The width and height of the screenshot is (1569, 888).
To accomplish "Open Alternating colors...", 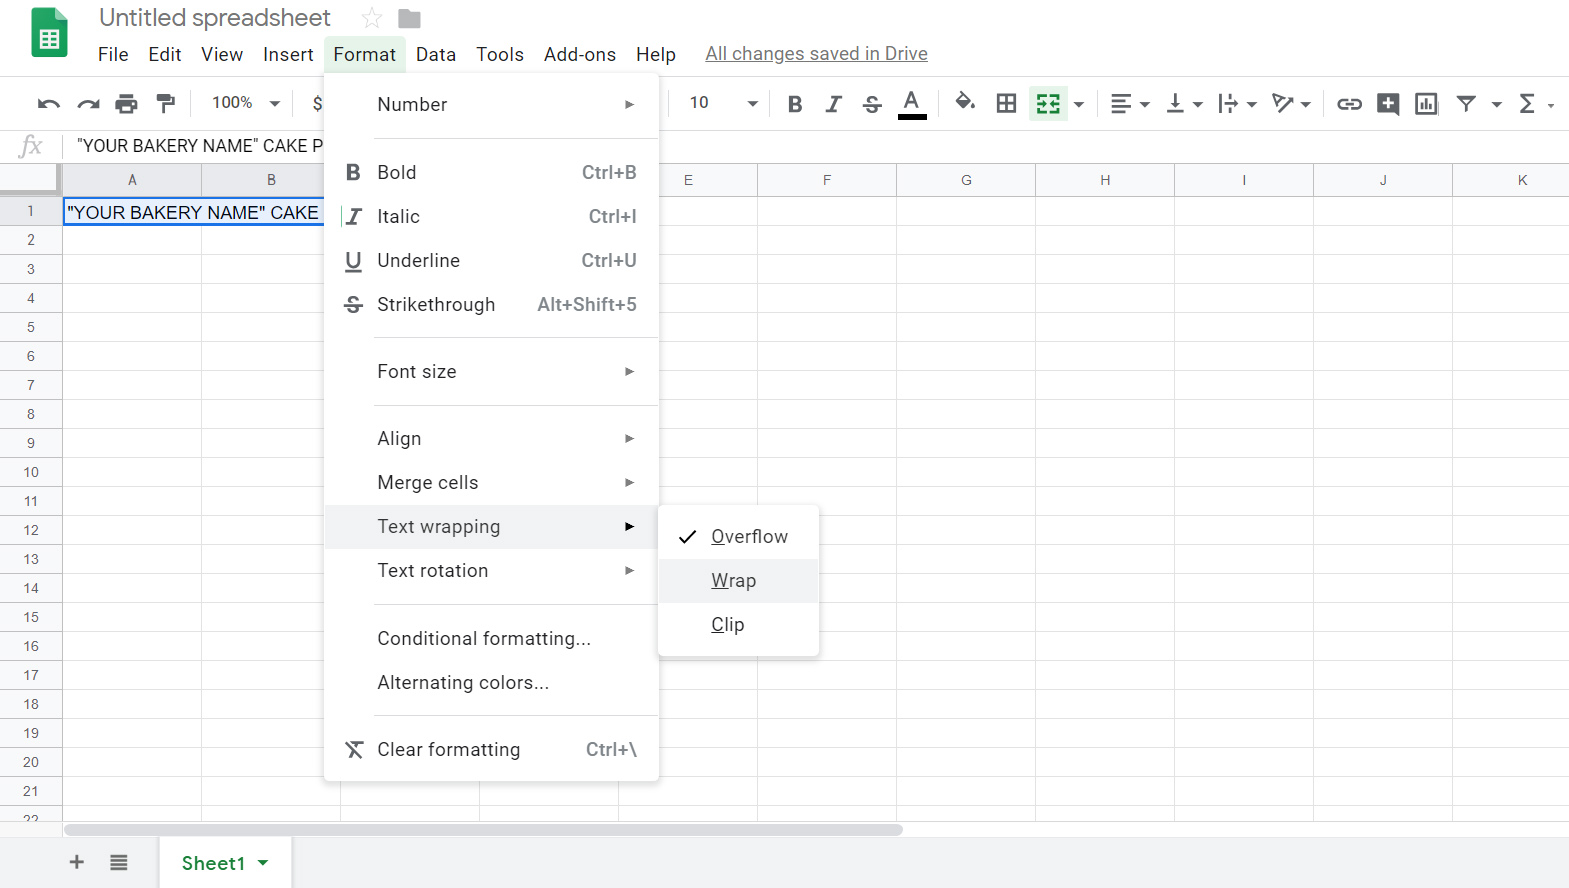I will [x=491, y=682].
